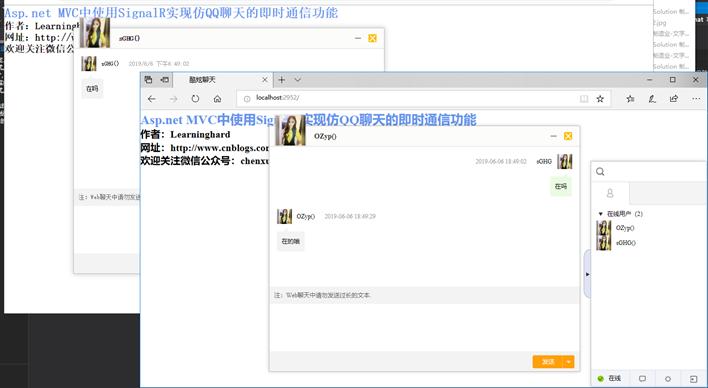Click OZyp() avatar in chat header
The width and height of the screenshot is (708, 388).
(290, 130)
